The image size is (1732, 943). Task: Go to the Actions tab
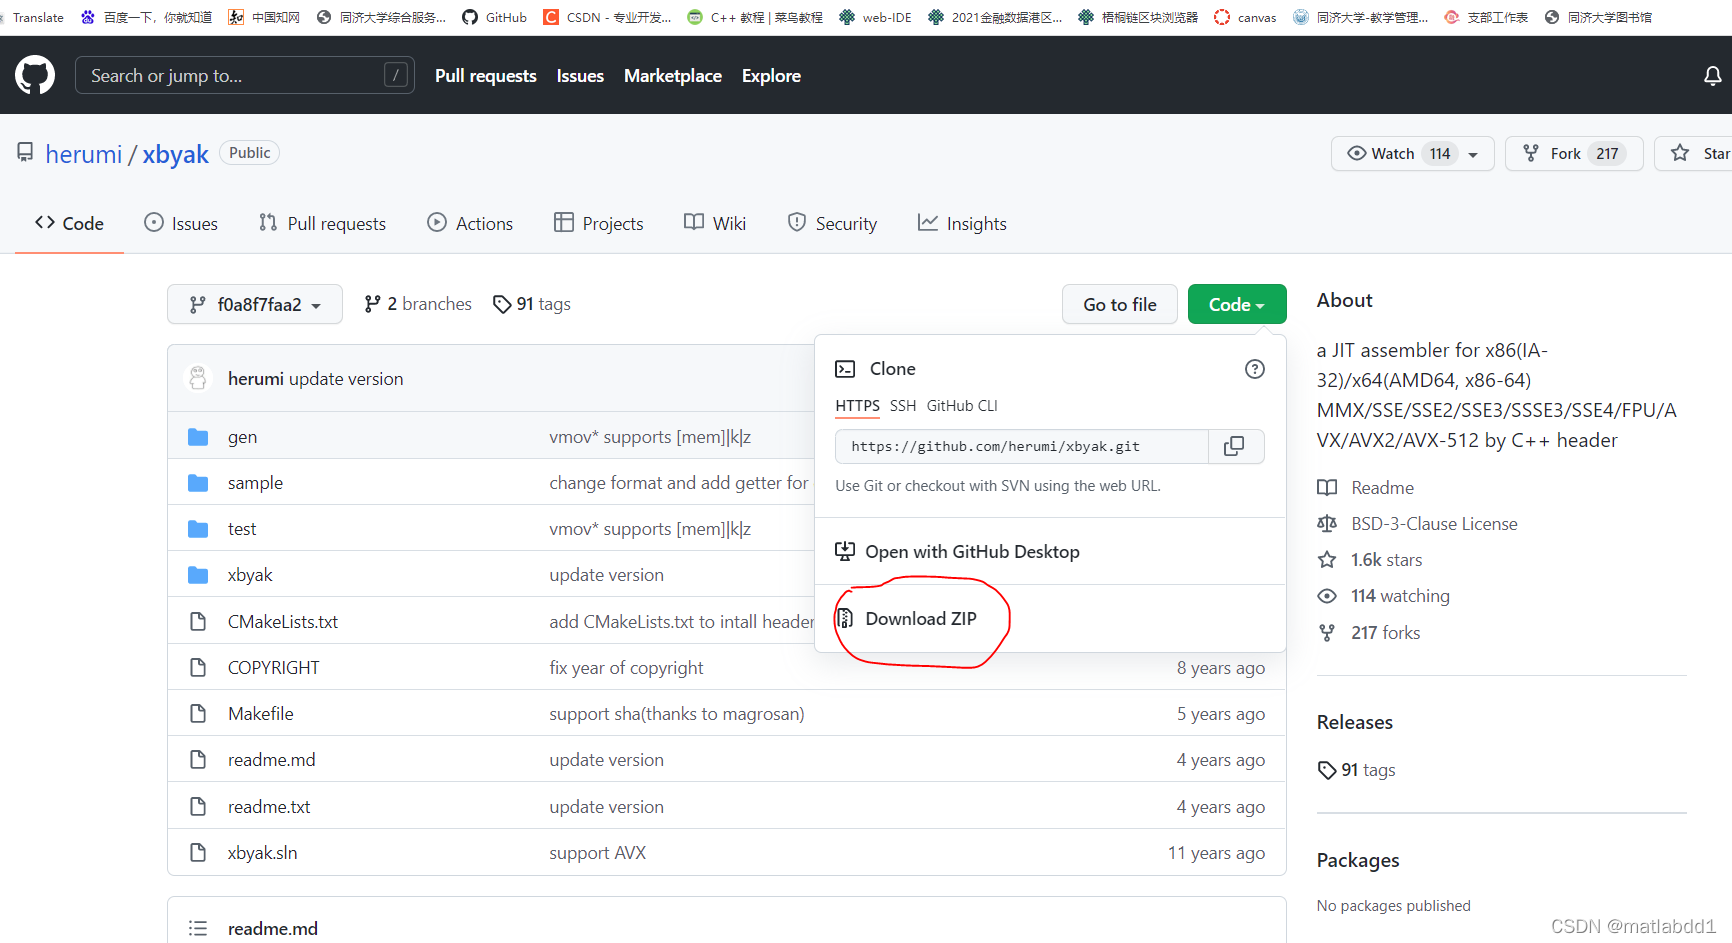pos(470,223)
